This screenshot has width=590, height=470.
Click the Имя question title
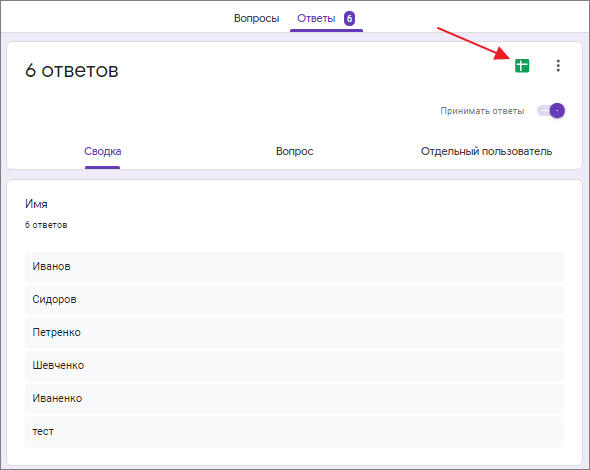coord(36,204)
